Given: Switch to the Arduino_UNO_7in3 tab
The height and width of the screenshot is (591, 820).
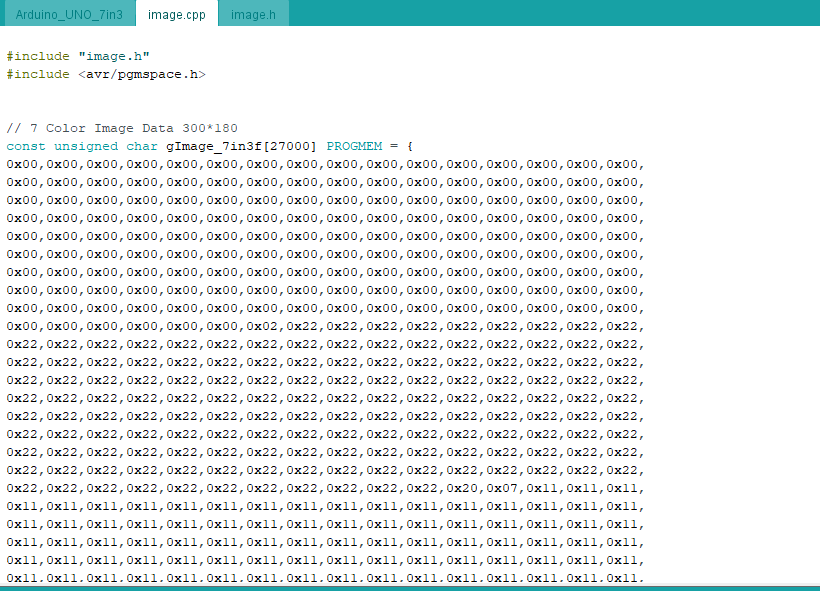Looking at the screenshot, I should (x=67, y=15).
